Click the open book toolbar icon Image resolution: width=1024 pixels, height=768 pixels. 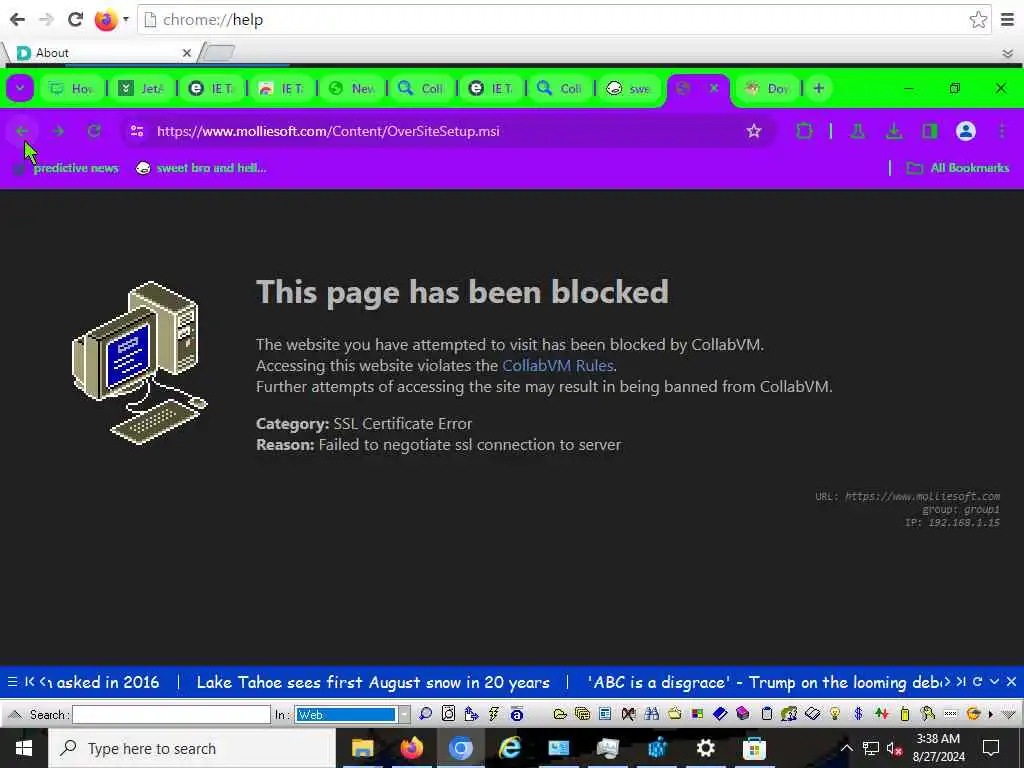(812, 714)
